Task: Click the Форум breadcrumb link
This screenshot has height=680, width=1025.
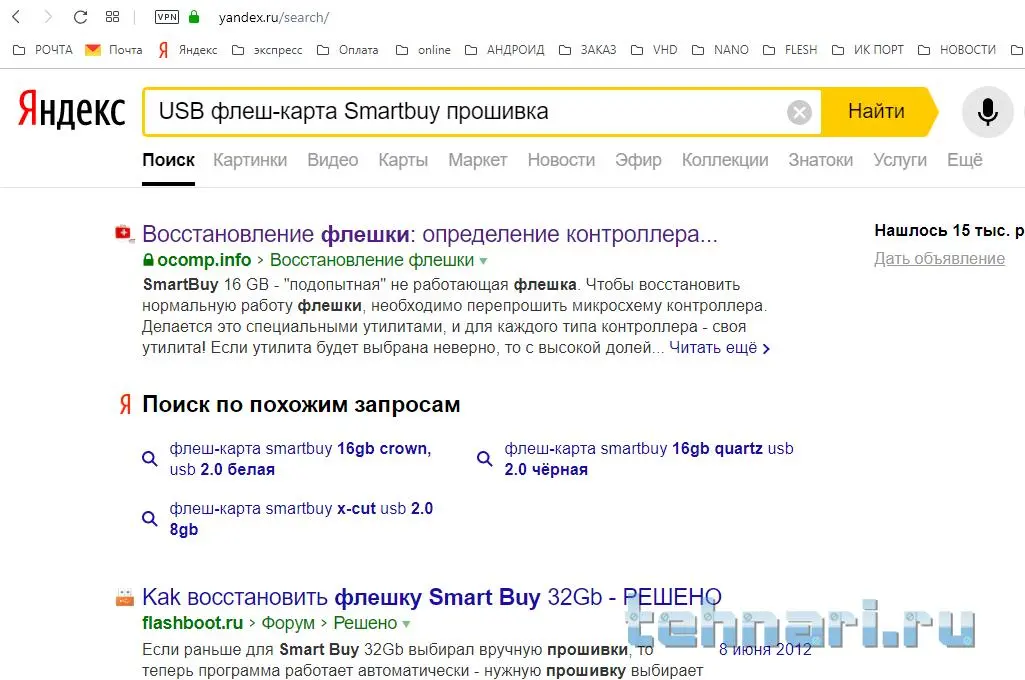Action: [288, 623]
